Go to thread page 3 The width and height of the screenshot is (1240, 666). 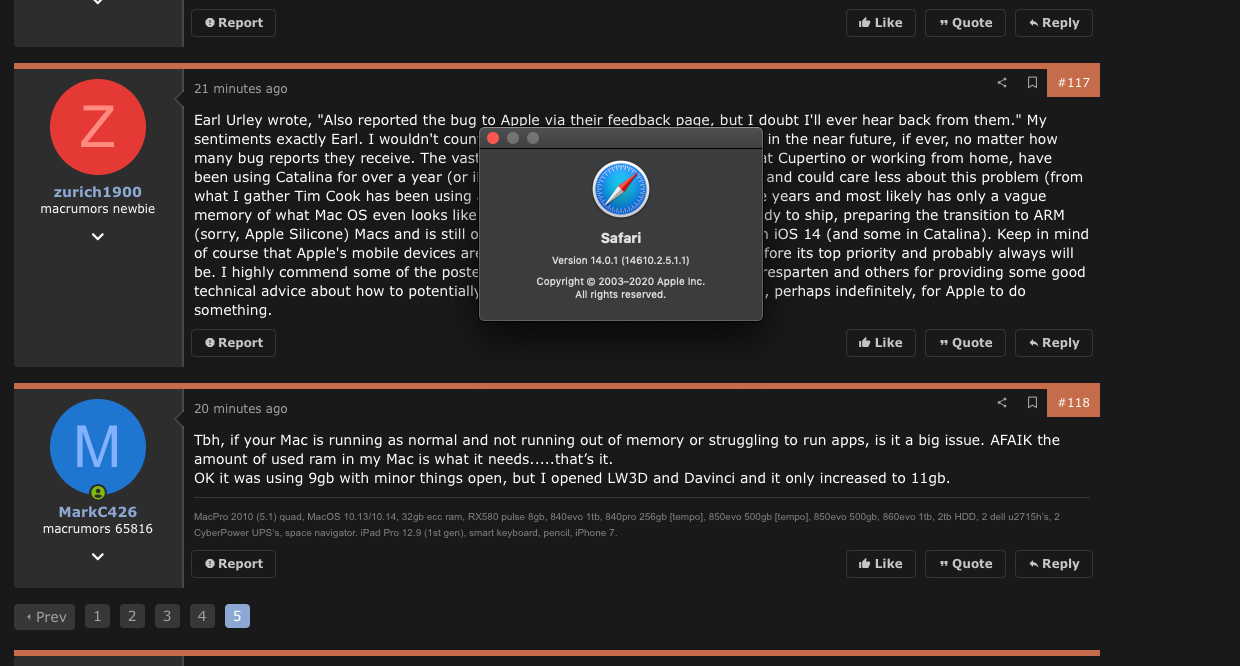[x=167, y=616]
